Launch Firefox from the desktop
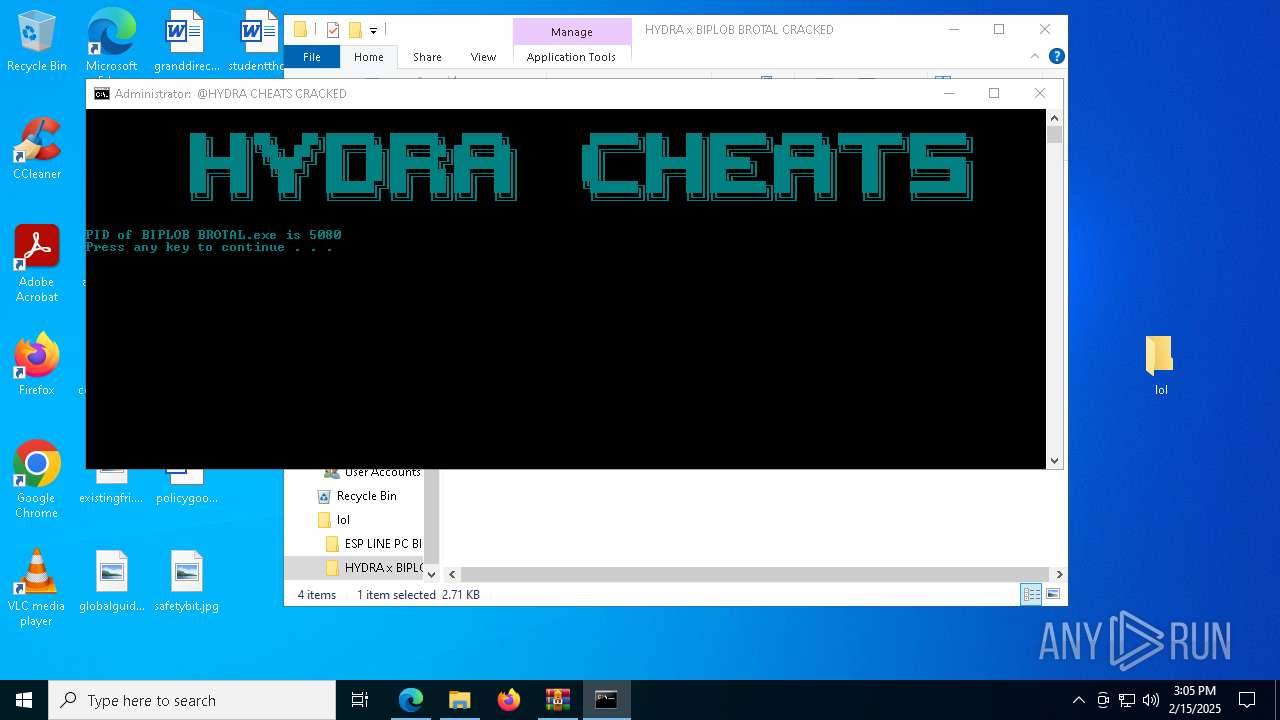 (37, 365)
